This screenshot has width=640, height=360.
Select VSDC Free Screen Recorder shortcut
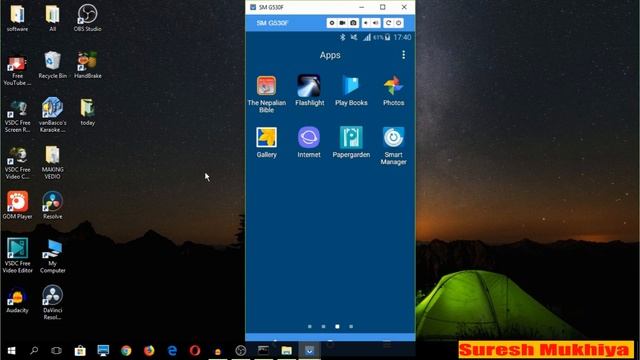(x=17, y=116)
